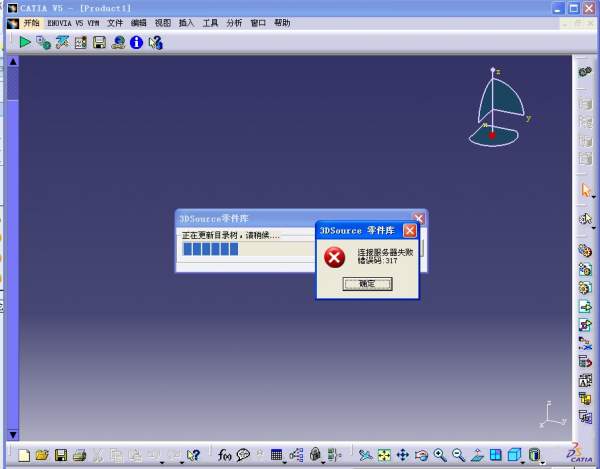
Task: Open dropdown arrow beside view mode cylinder
Action: coord(542,463)
